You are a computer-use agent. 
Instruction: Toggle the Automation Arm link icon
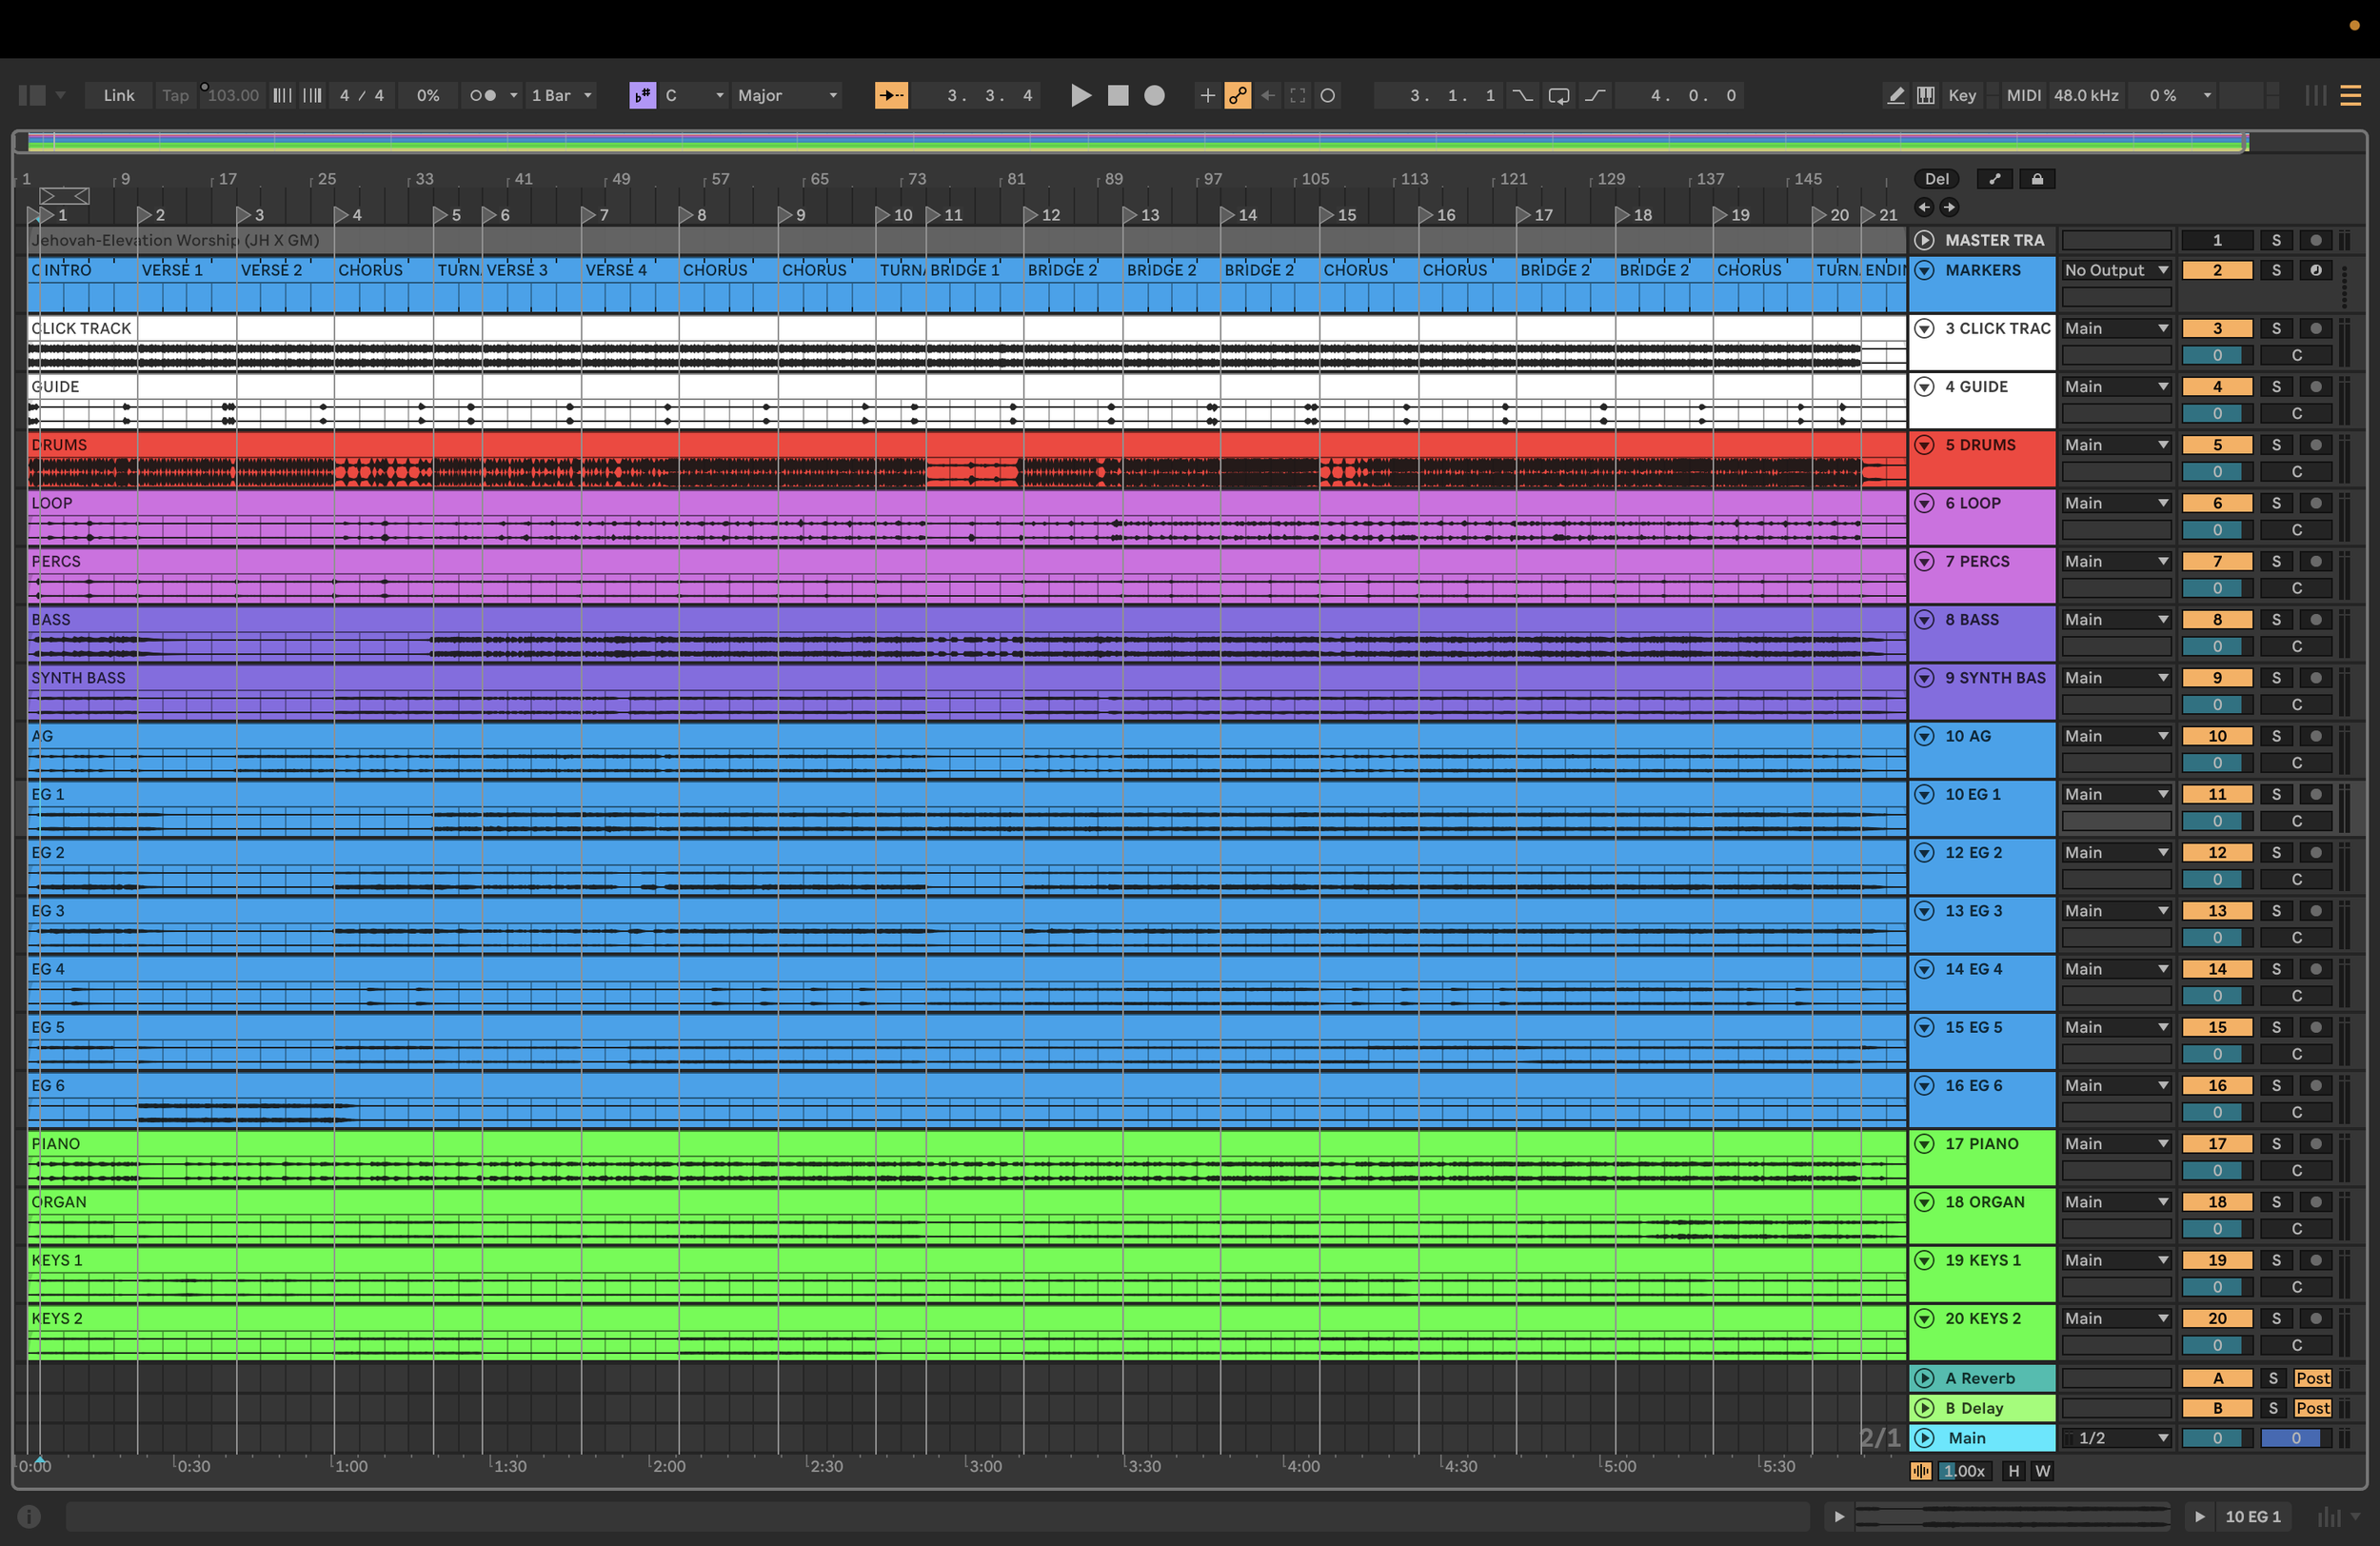pos(1237,95)
